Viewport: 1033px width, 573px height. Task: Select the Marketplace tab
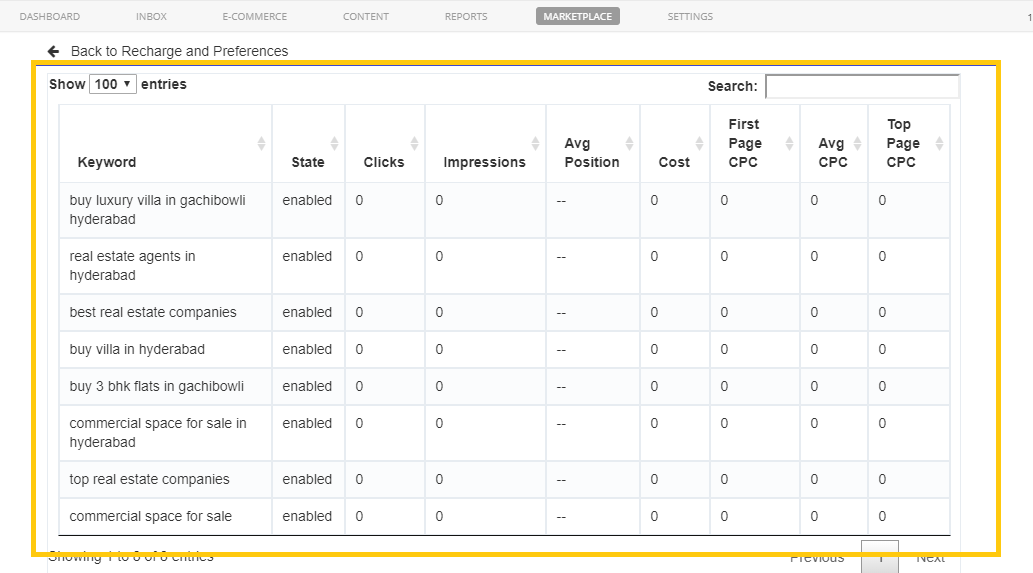click(x=578, y=16)
